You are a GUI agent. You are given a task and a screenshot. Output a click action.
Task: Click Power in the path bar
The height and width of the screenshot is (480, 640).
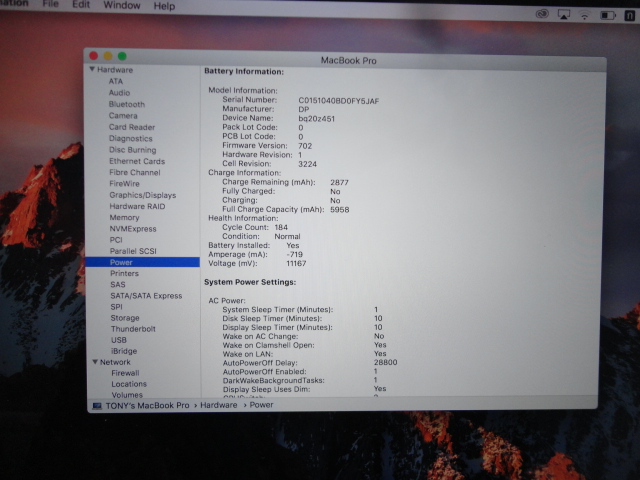pyautogui.click(x=261, y=405)
